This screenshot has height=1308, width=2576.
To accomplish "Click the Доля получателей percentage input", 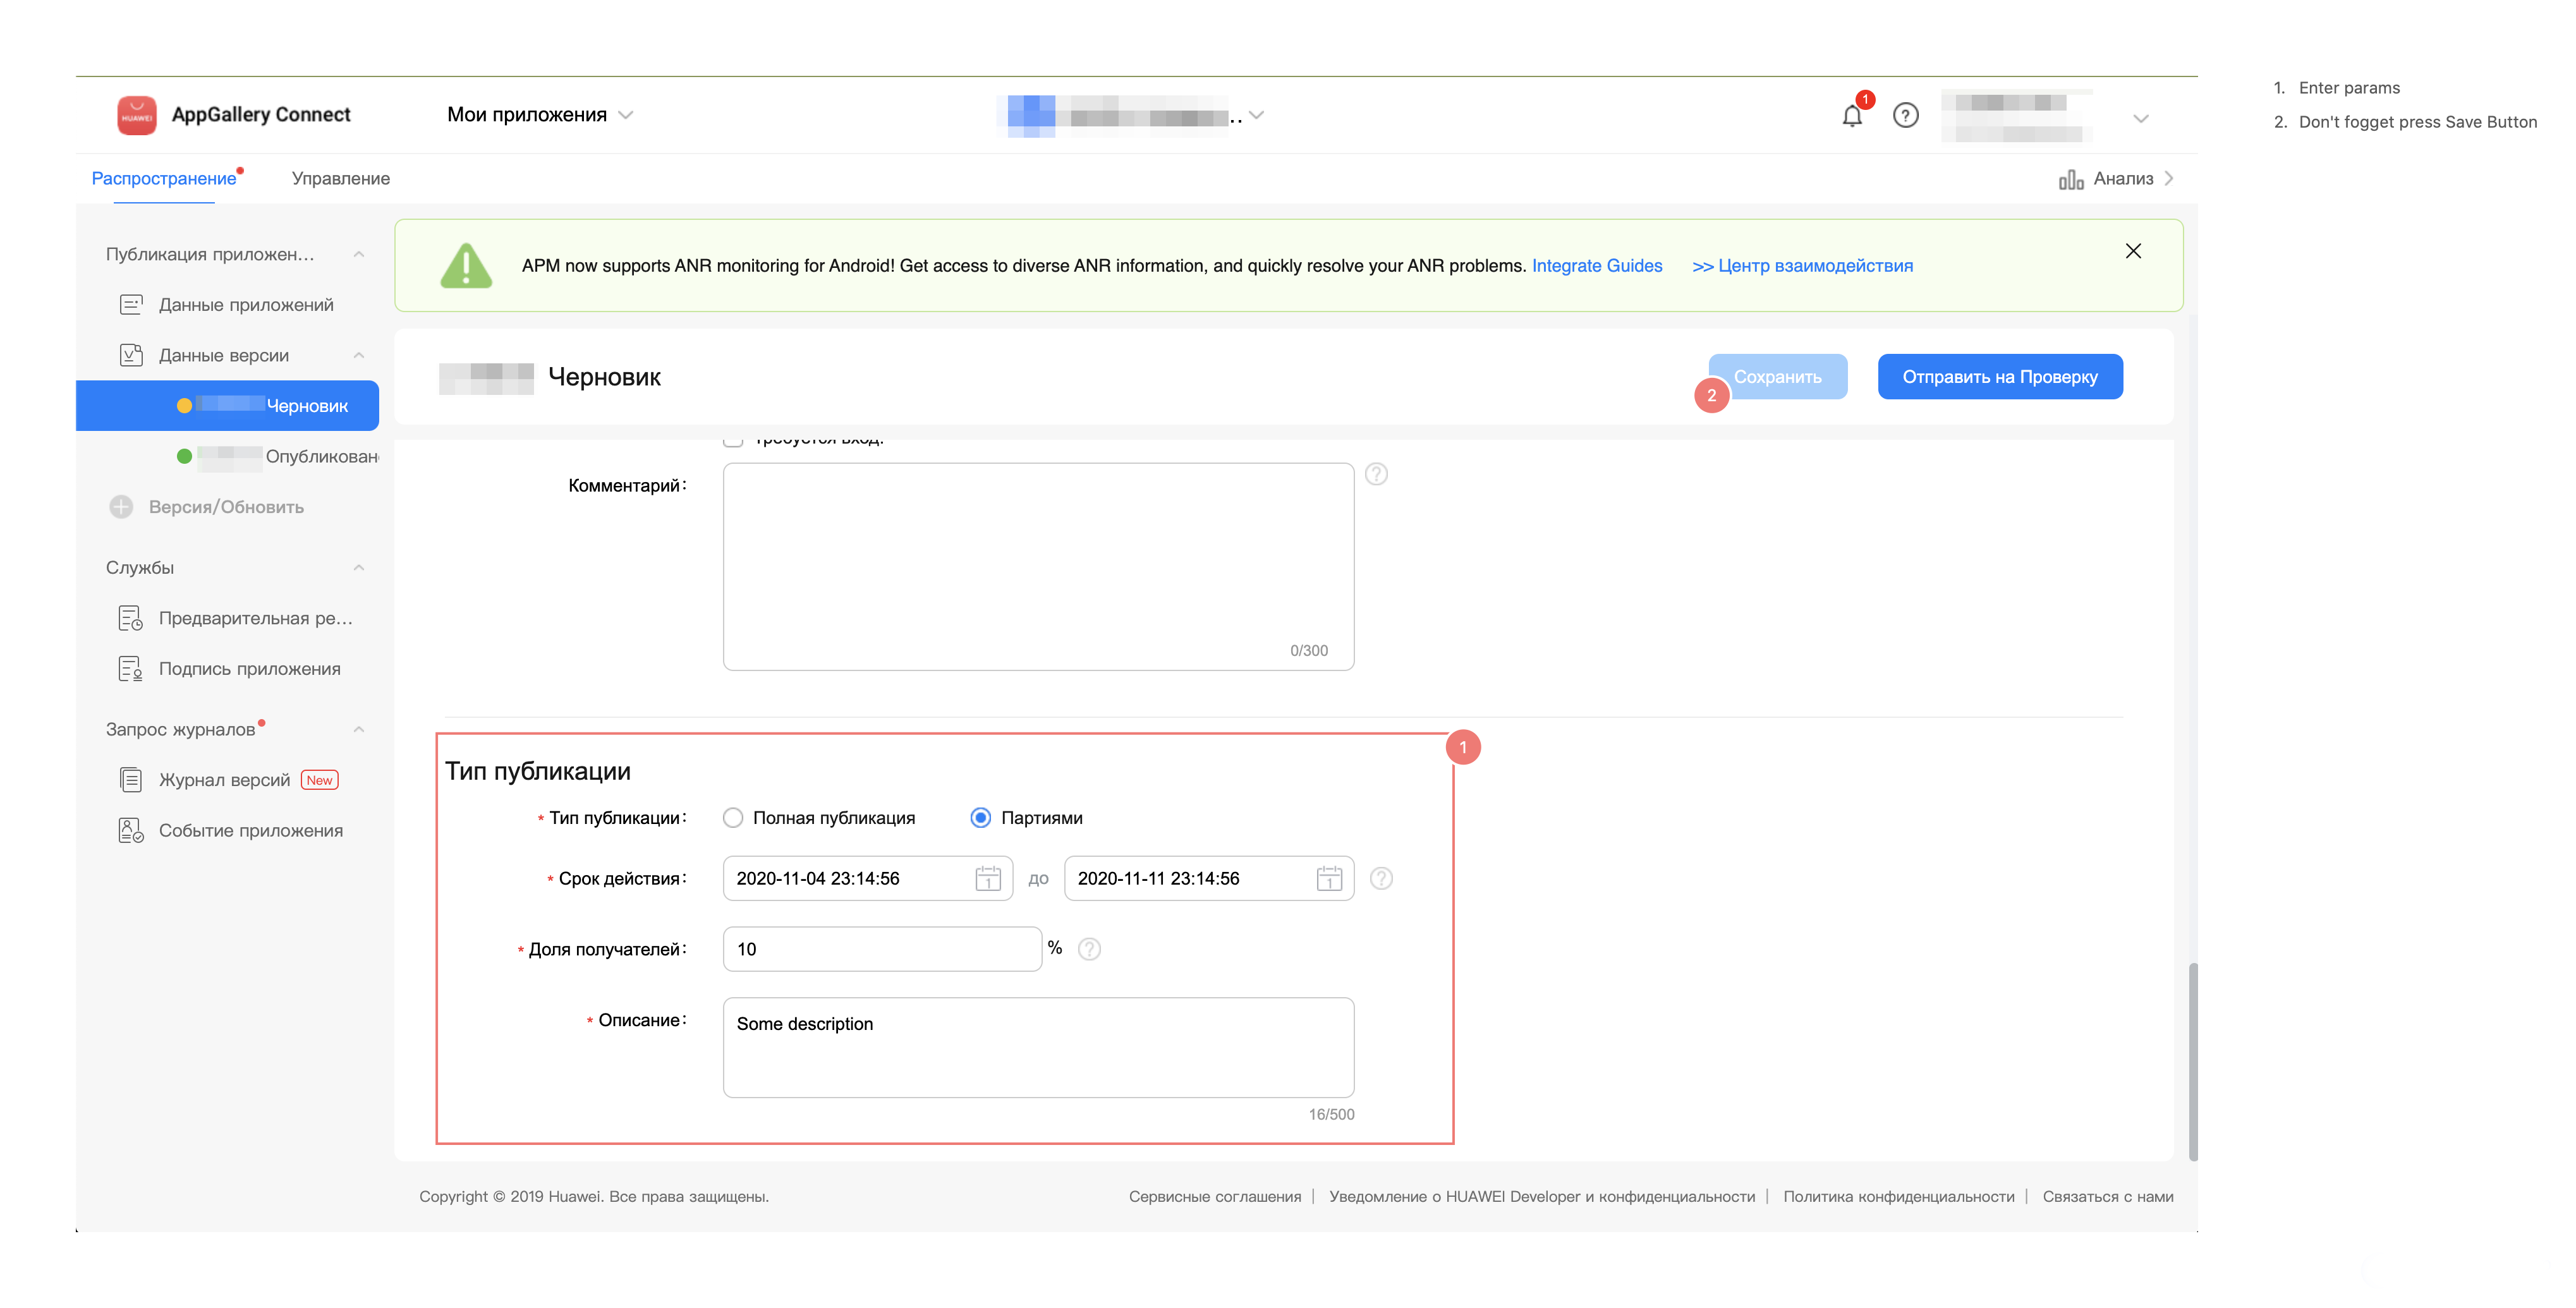I will tap(881, 949).
